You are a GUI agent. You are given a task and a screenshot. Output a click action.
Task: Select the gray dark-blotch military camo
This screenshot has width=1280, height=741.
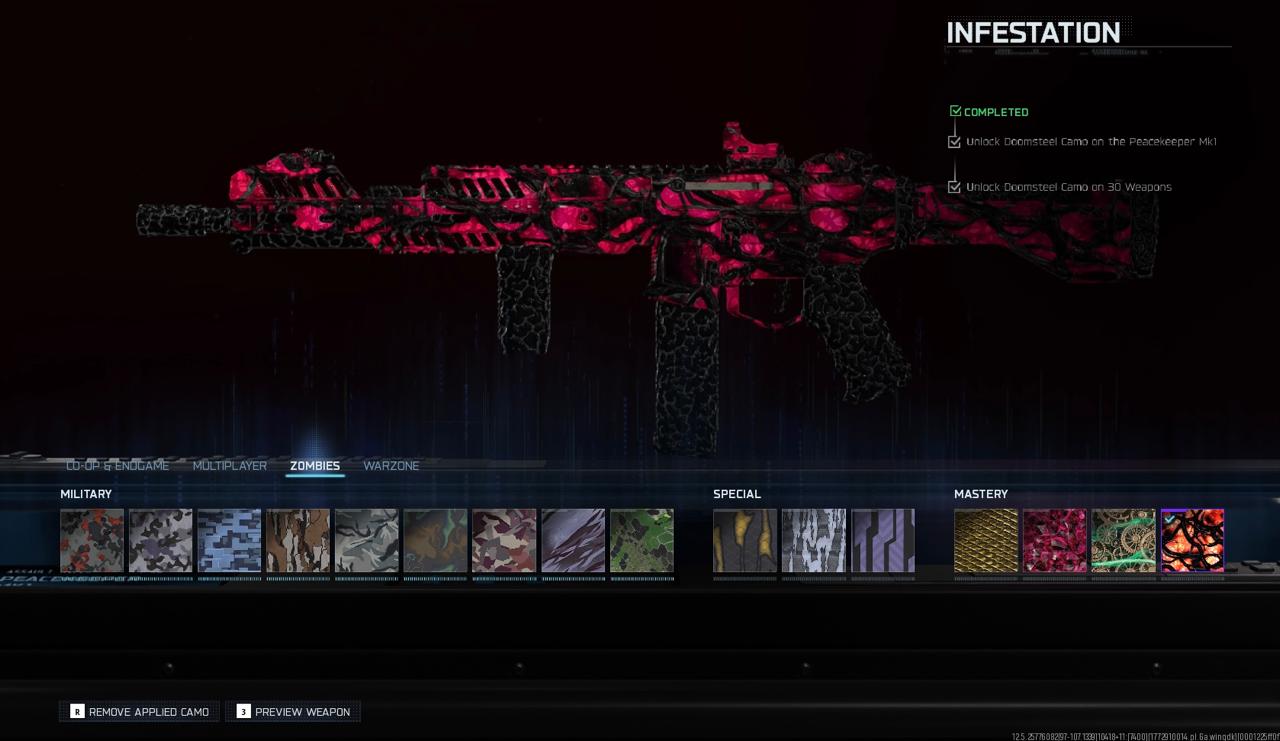(161, 541)
